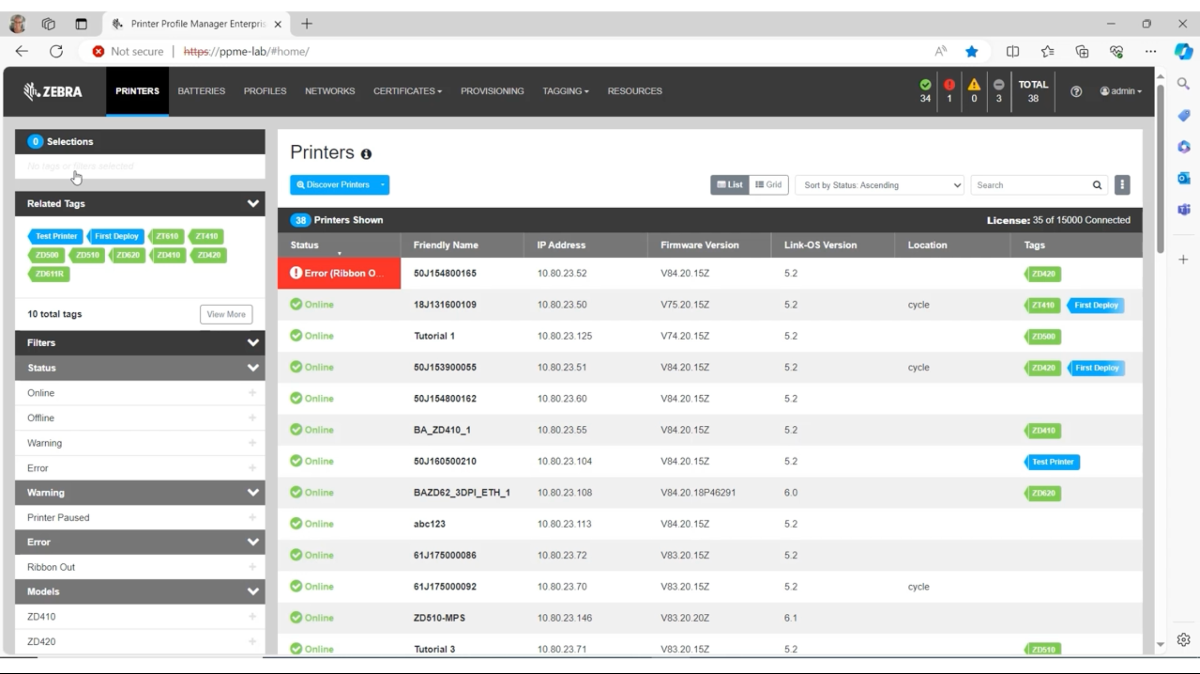Image resolution: width=1200 pixels, height=674 pixels.
Task: Go to the Batteries tab
Action: tap(201, 91)
